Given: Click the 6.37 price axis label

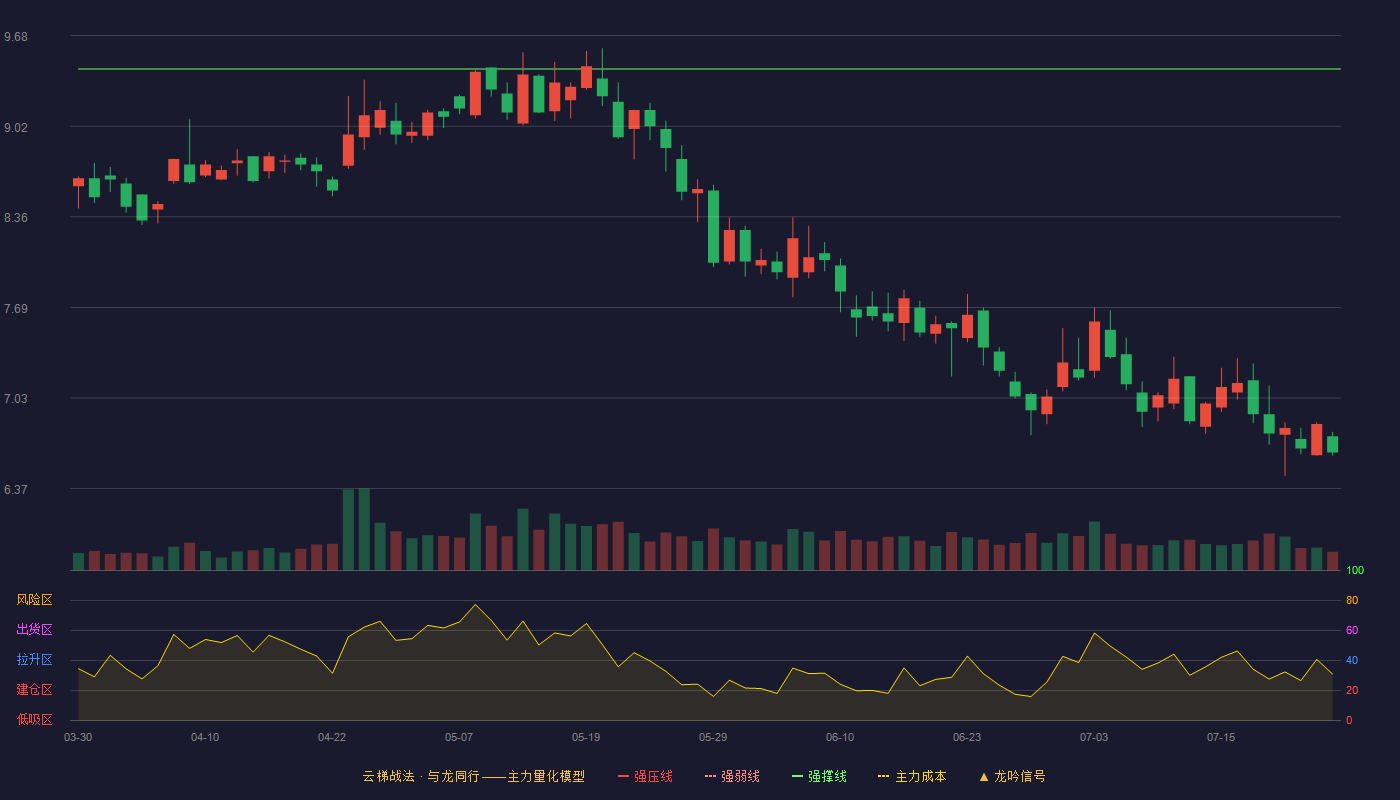Looking at the screenshot, I should point(16,489).
